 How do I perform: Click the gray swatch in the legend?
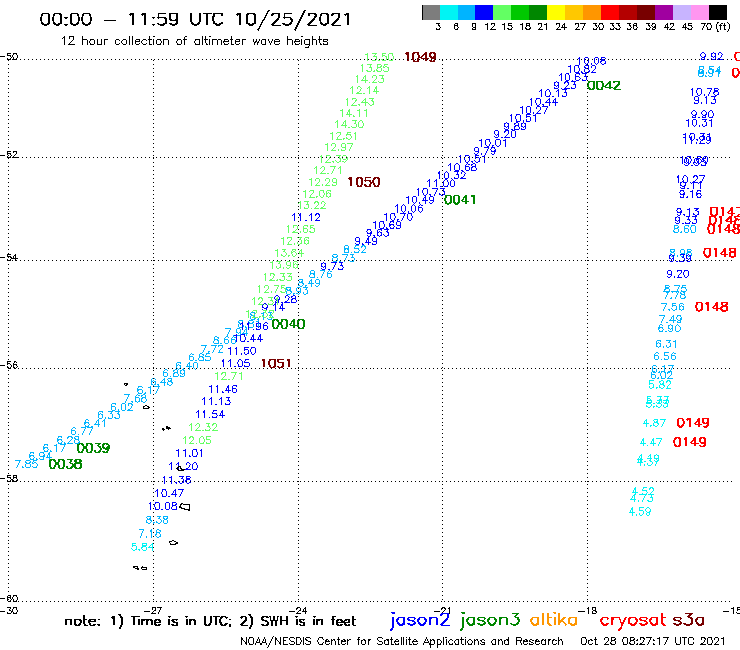tap(431, 12)
